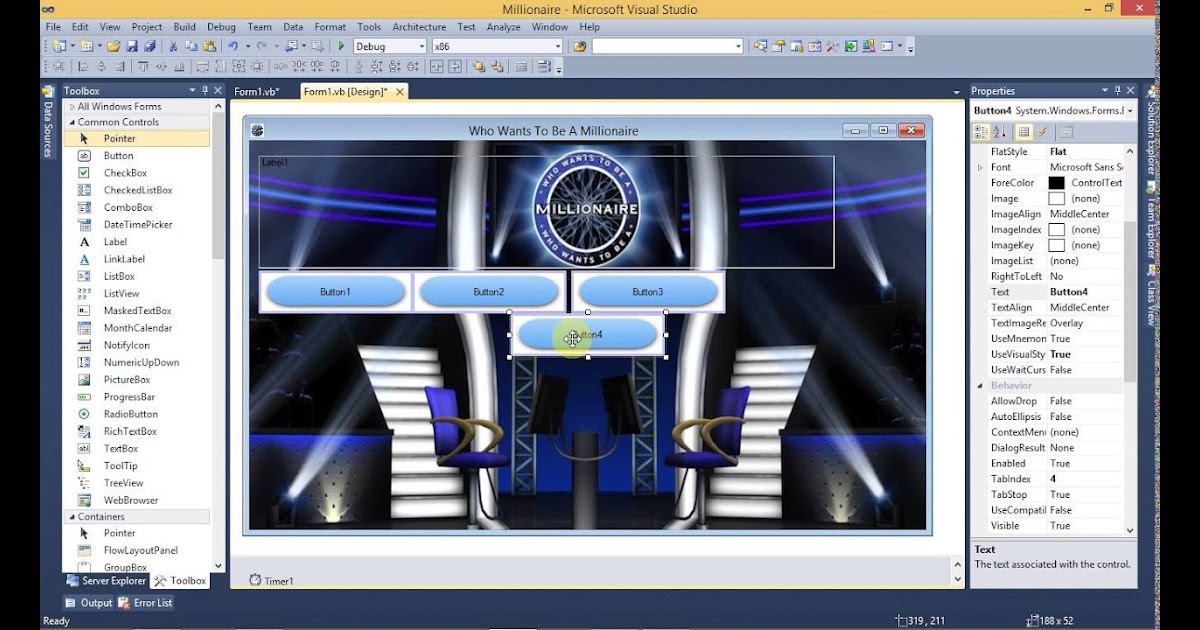Expand All Windows Forms toolbox group
The image size is (1200, 630).
point(72,106)
